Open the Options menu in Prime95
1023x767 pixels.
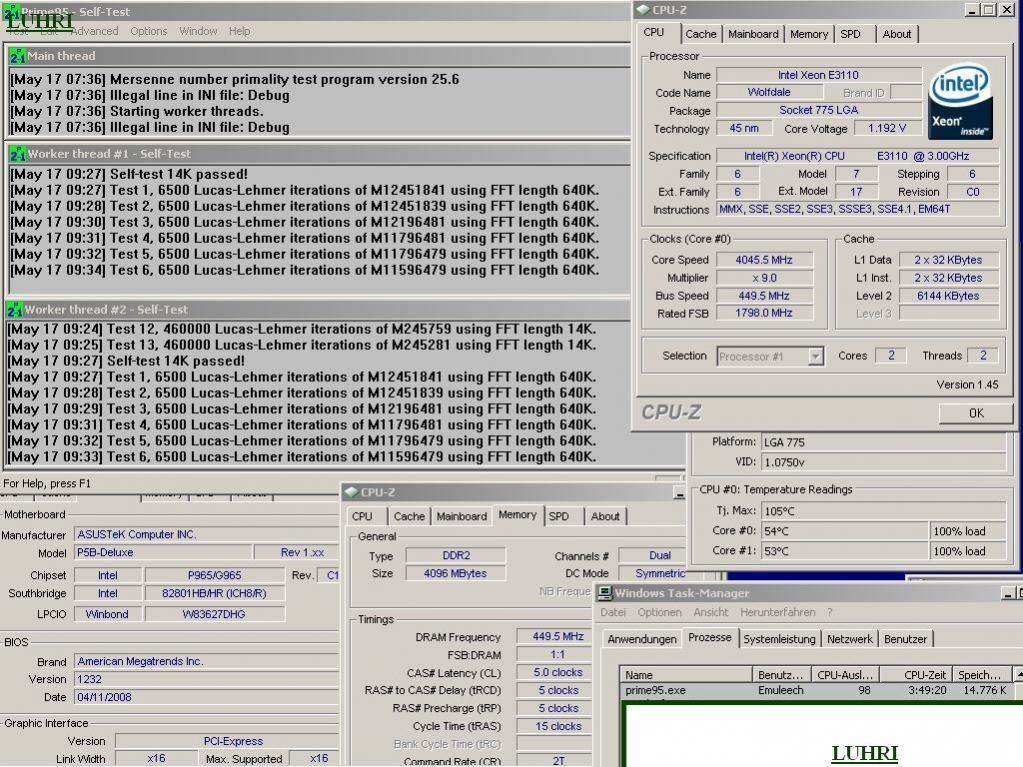click(149, 31)
